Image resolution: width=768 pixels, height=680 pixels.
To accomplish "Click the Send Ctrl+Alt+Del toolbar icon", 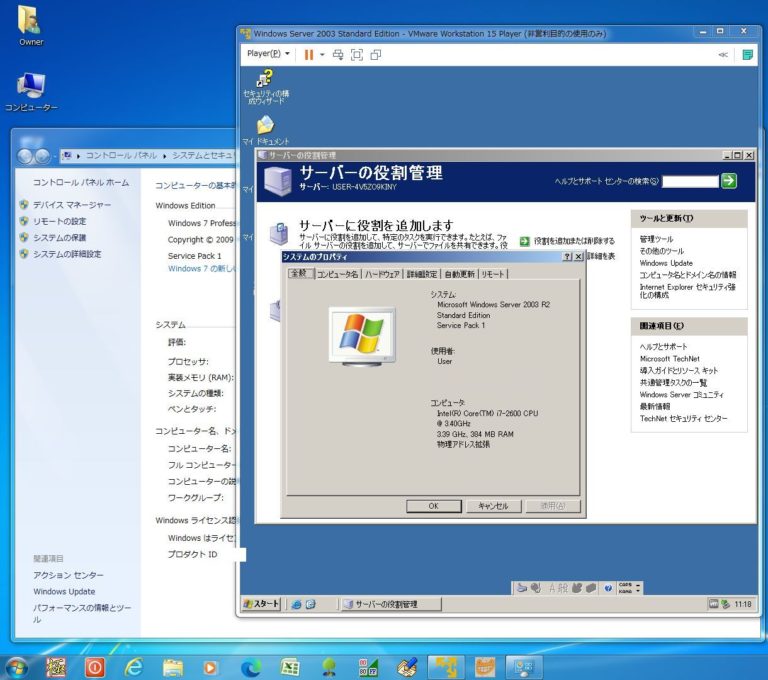I will point(338,54).
